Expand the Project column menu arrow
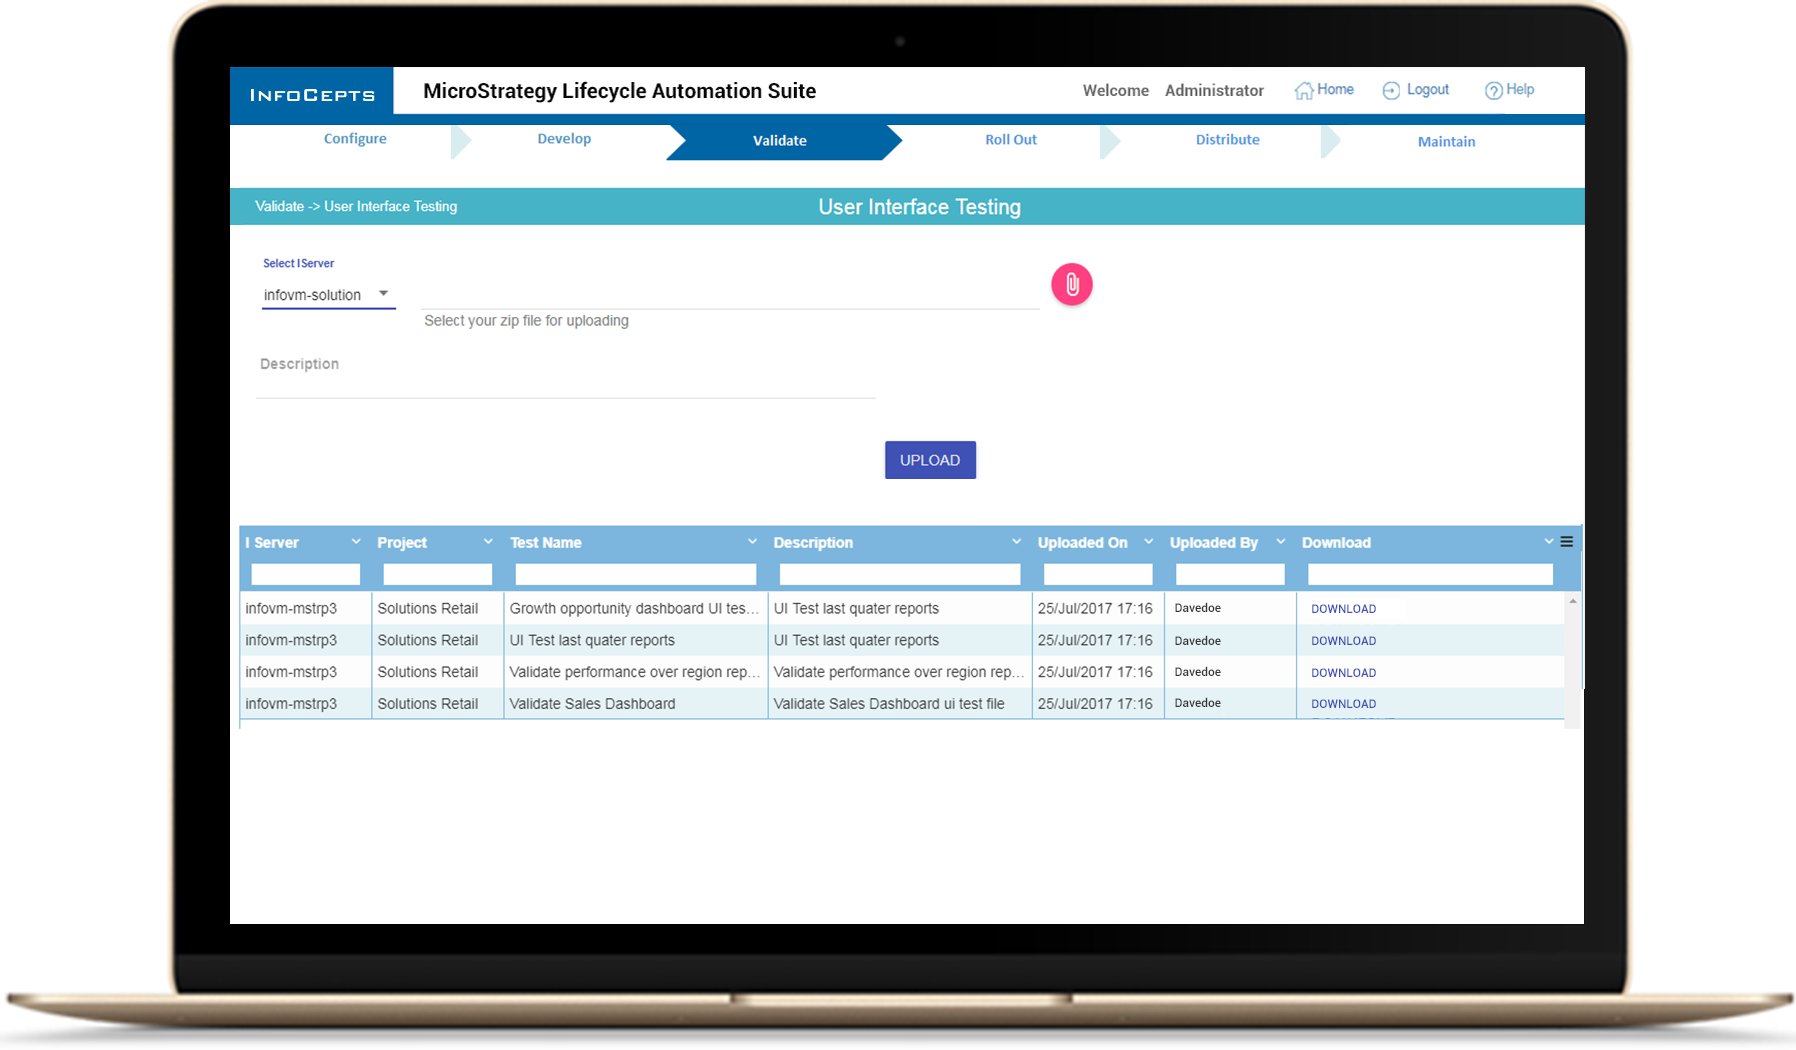Screen dimensions: 1796x1050 (488, 542)
